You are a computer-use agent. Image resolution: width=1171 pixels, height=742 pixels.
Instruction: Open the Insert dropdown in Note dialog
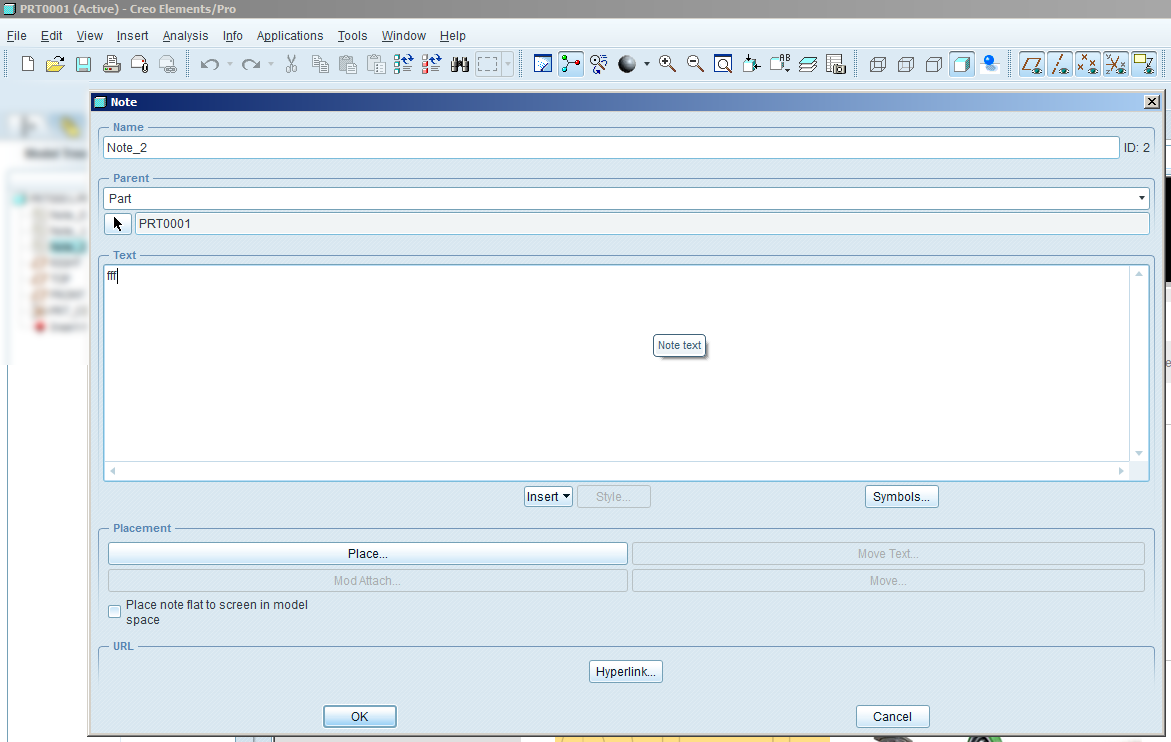548,496
